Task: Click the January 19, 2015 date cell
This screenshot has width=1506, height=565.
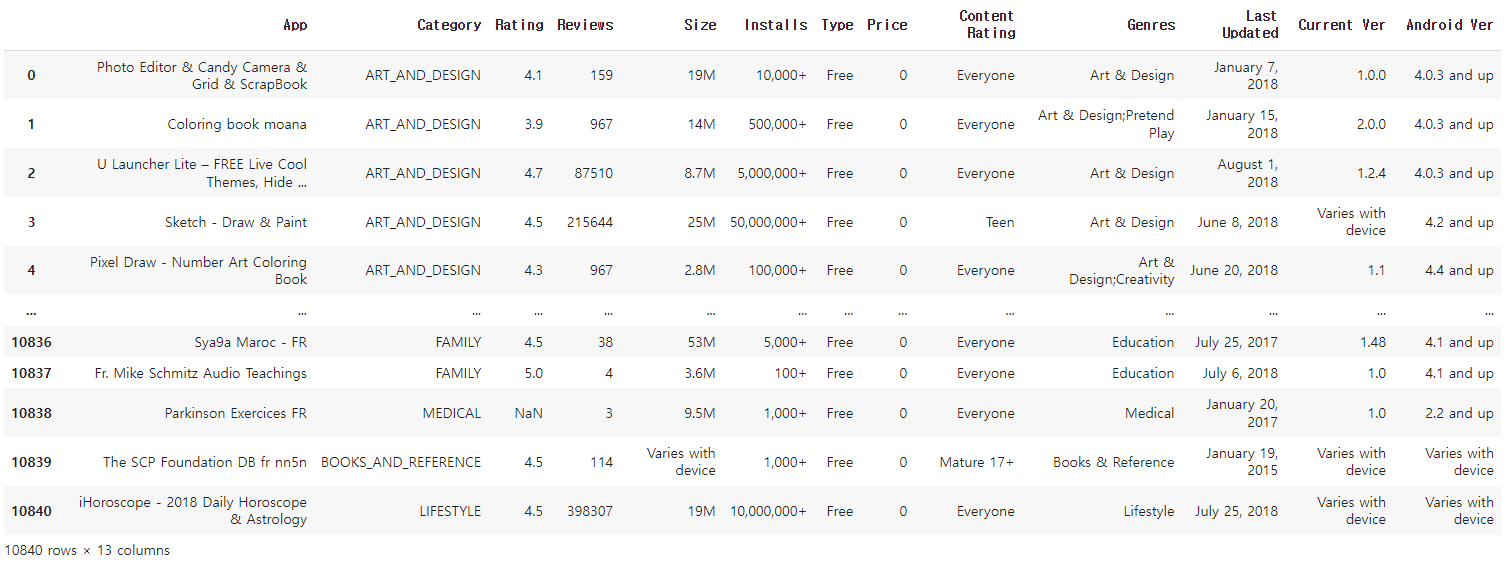Action: [x=1242, y=462]
